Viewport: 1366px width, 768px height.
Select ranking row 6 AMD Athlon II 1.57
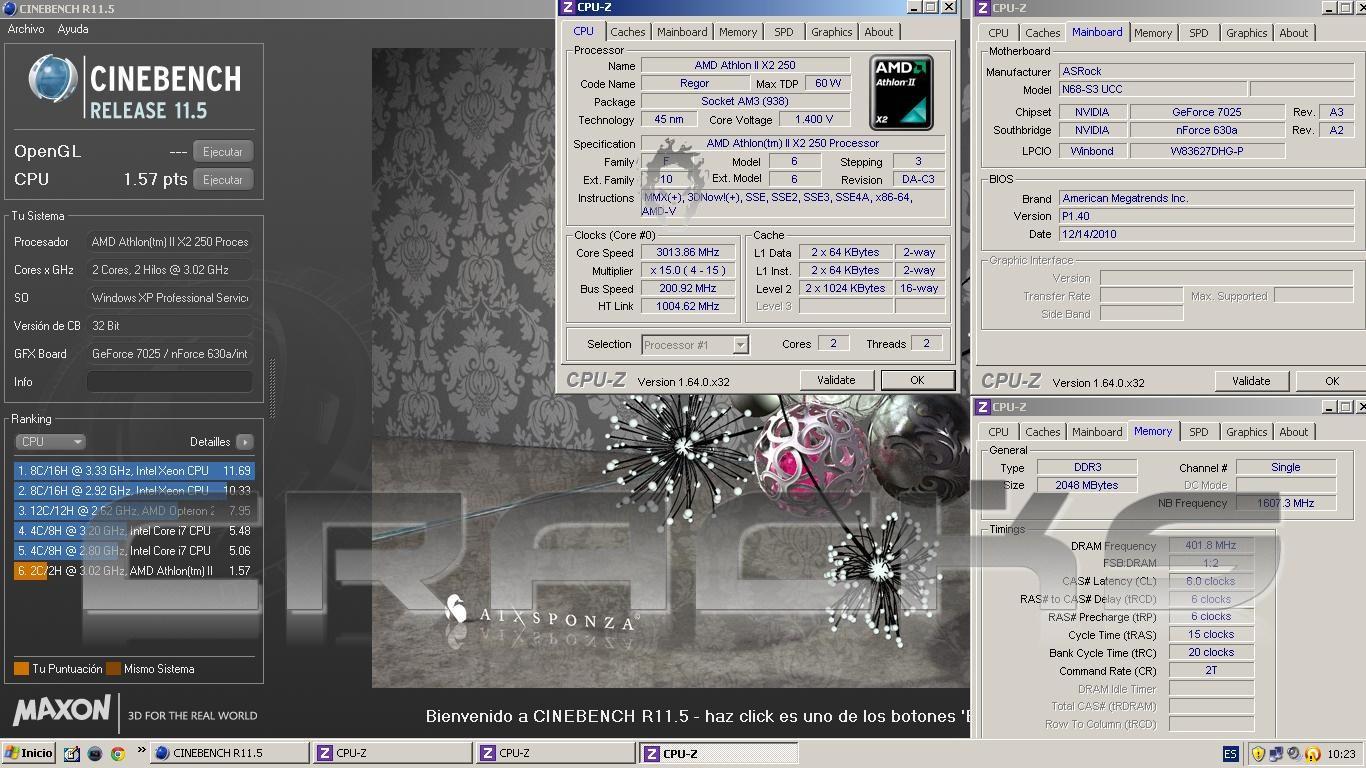(x=134, y=571)
